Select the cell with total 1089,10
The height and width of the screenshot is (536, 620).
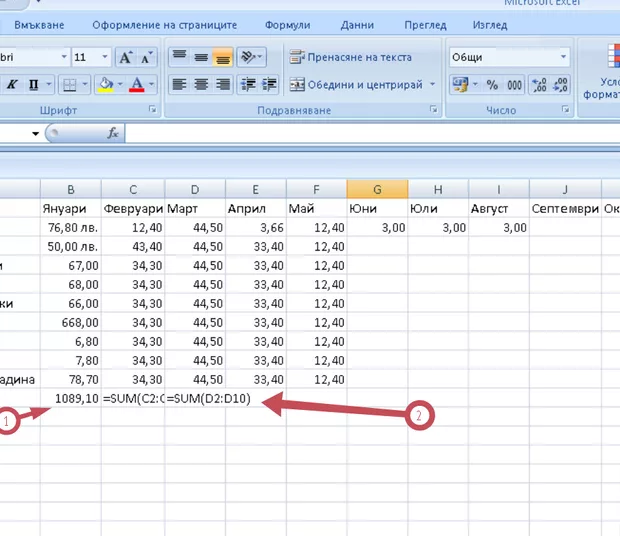[x=71, y=399]
